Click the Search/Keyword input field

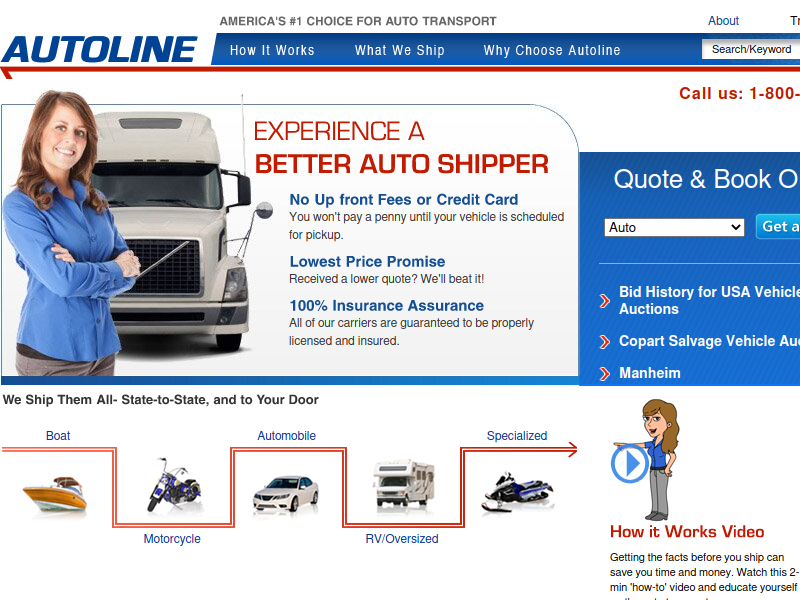[x=751, y=49]
